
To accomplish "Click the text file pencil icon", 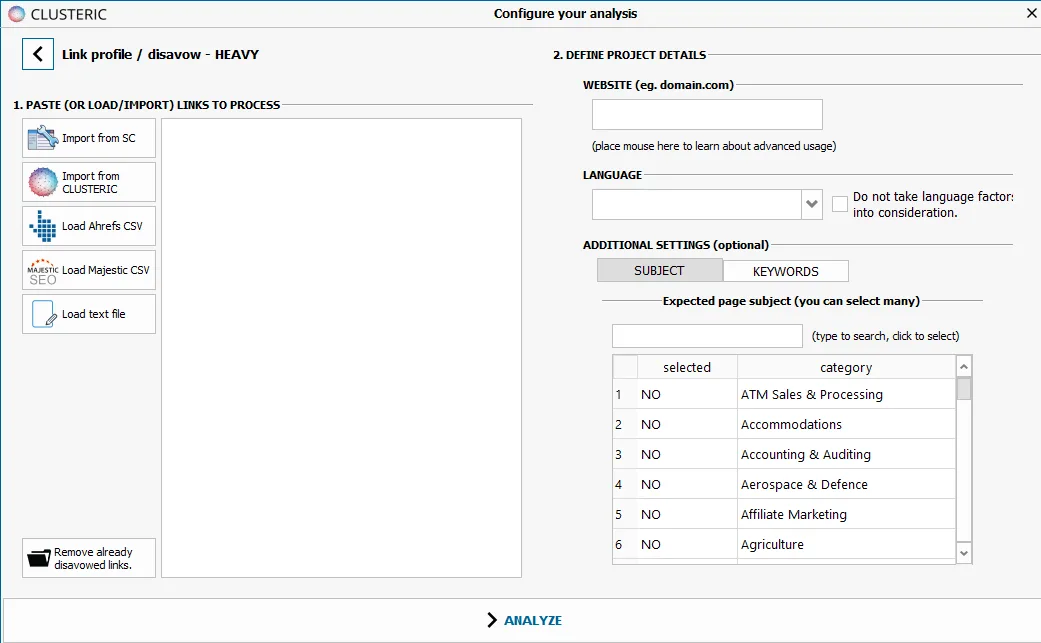I will [x=44, y=314].
